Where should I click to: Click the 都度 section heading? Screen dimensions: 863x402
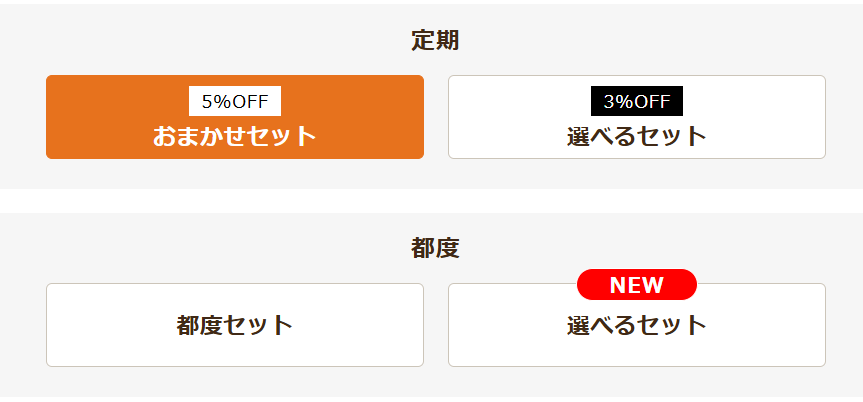[435, 249]
